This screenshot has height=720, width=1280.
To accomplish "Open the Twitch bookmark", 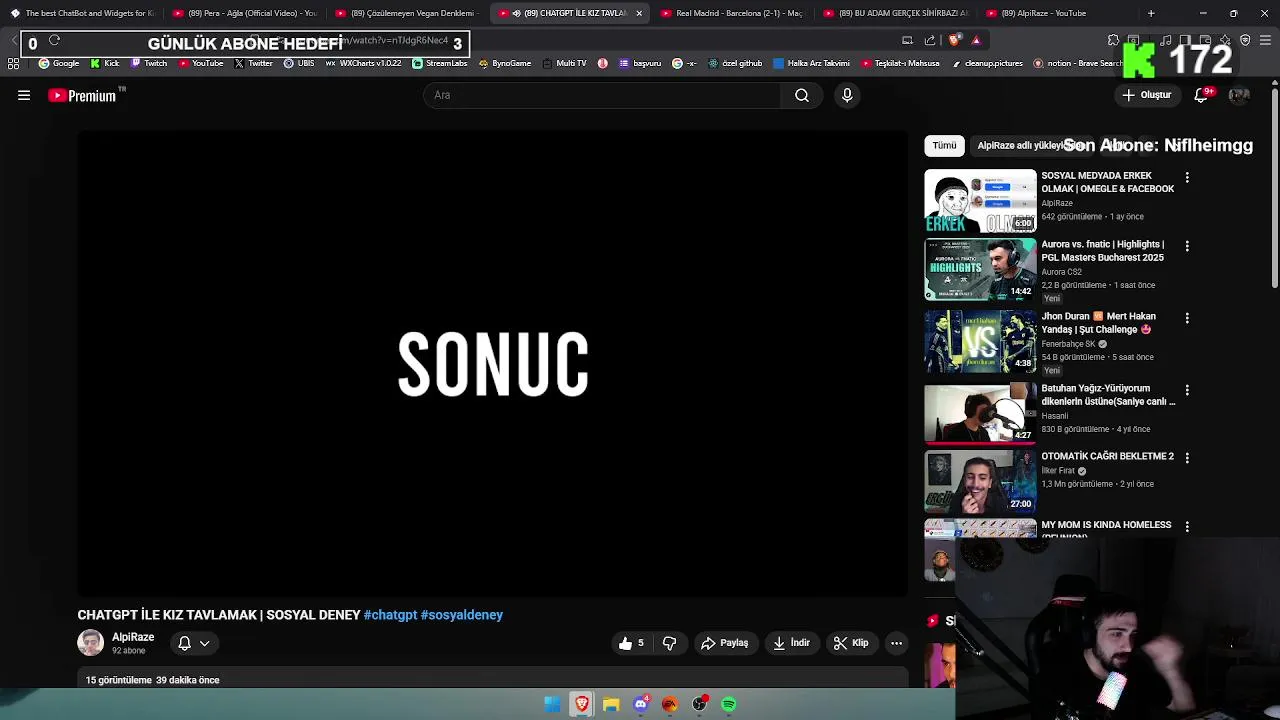I will pos(149,63).
